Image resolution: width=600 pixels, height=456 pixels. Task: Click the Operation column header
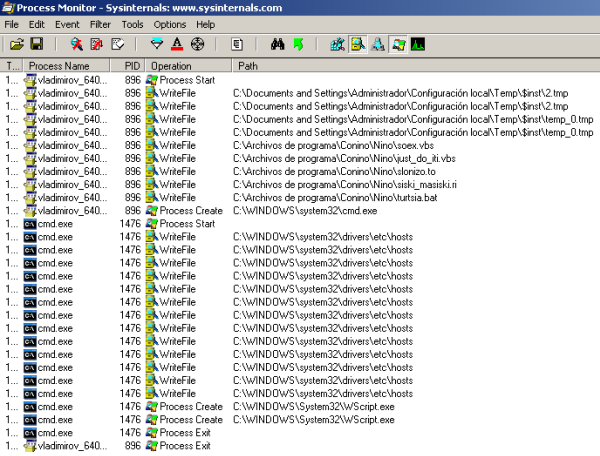189,66
